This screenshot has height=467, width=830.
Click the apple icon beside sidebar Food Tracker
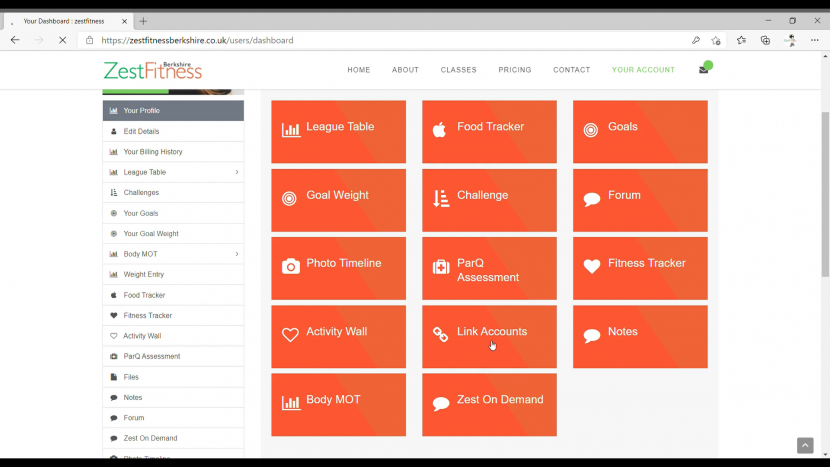[113, 295]
